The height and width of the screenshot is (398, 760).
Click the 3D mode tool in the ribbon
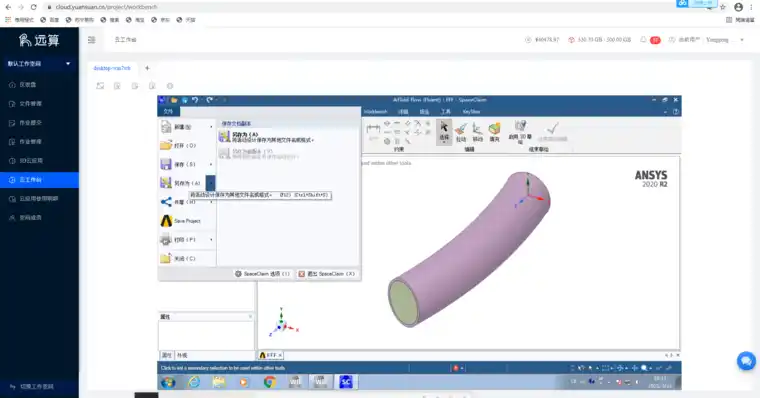[x=520, y=132]
